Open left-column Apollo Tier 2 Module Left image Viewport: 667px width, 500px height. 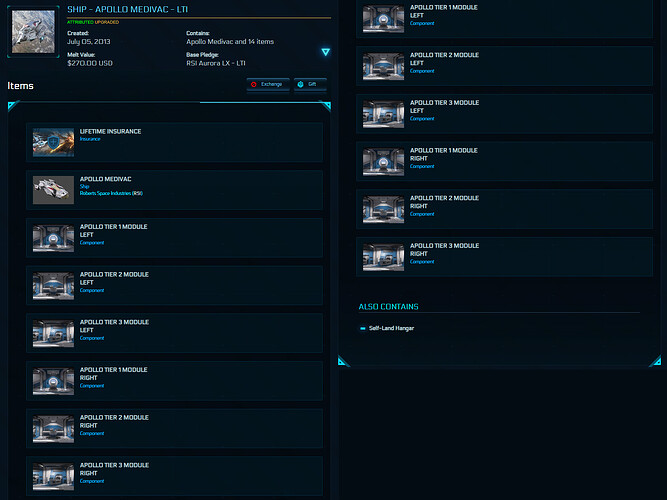53,286
